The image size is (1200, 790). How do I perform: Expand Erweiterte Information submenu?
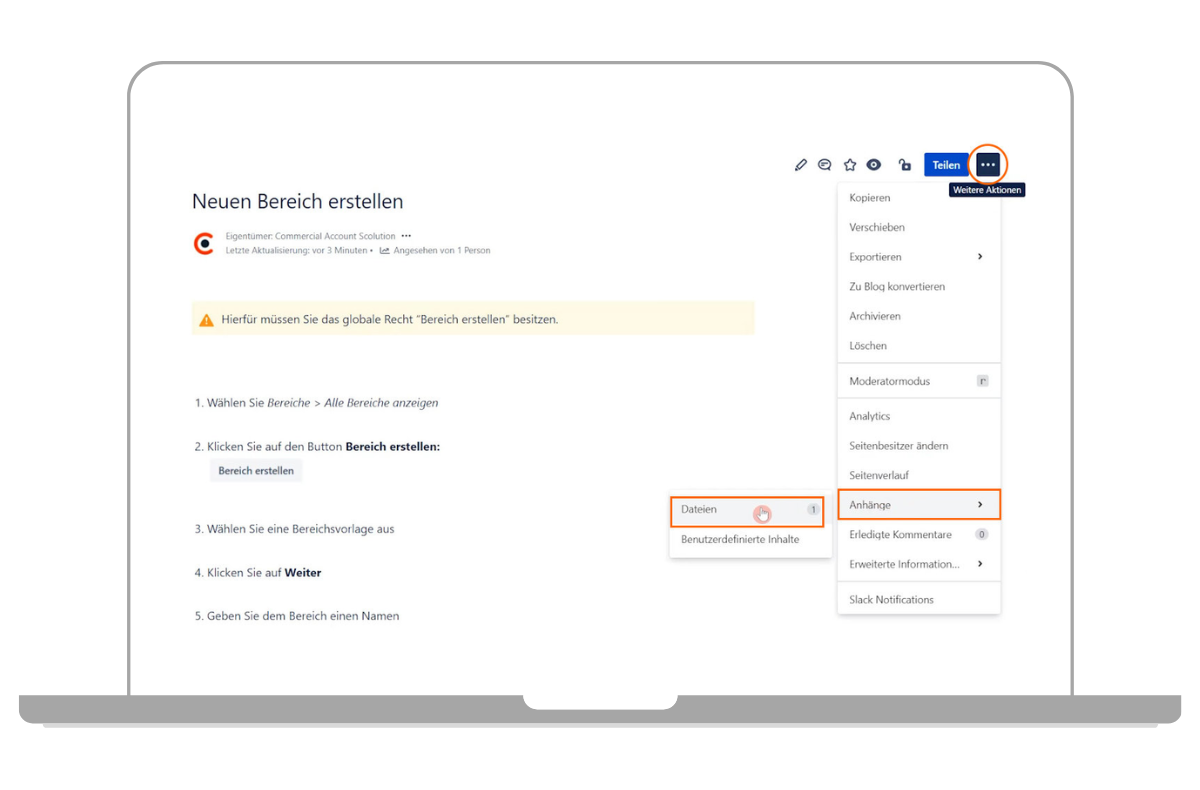click(918, 564)
